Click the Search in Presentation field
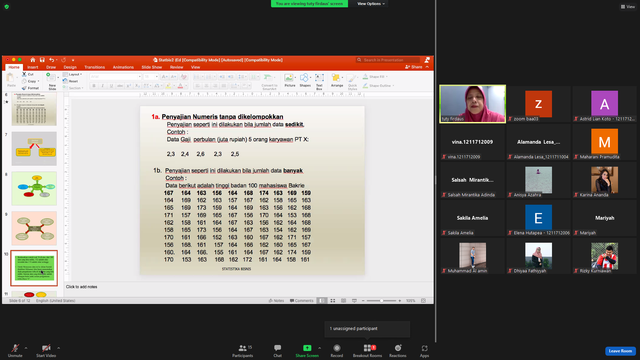 tap(388, 60)
